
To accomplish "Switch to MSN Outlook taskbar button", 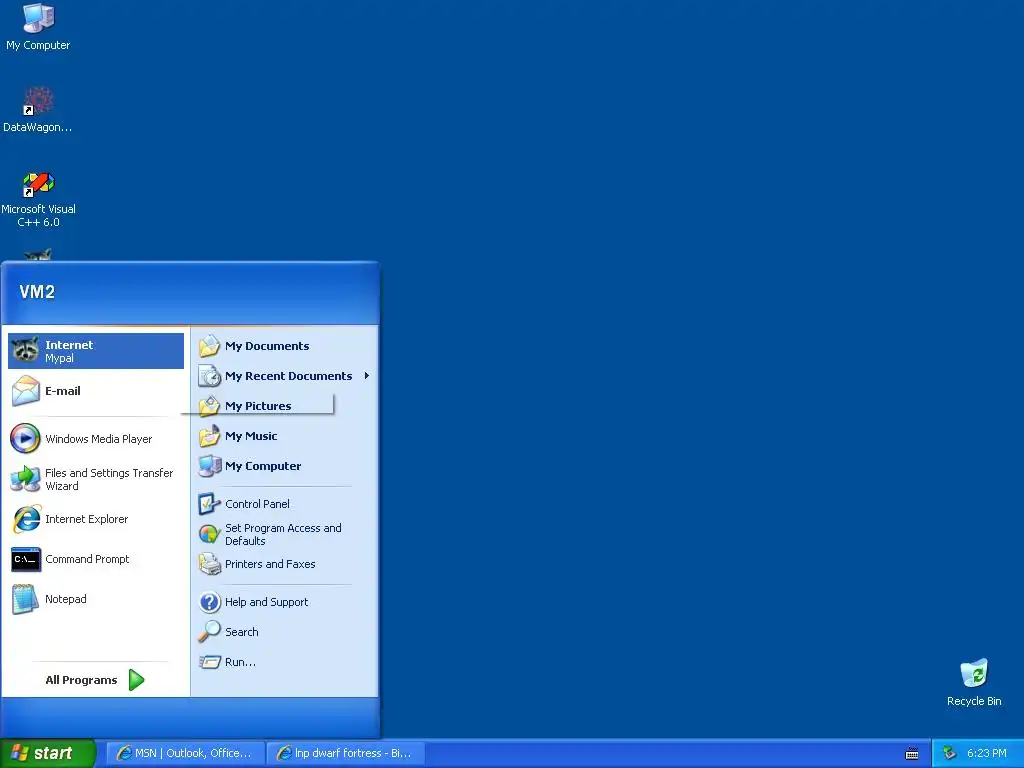I will tap(185, 754).
